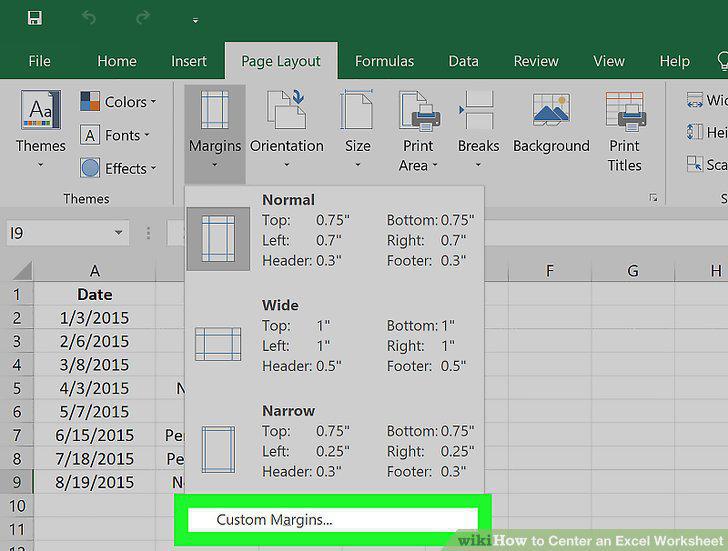Go to the Formulas tab
Viewport: 728px width, 551px height.
384,61
